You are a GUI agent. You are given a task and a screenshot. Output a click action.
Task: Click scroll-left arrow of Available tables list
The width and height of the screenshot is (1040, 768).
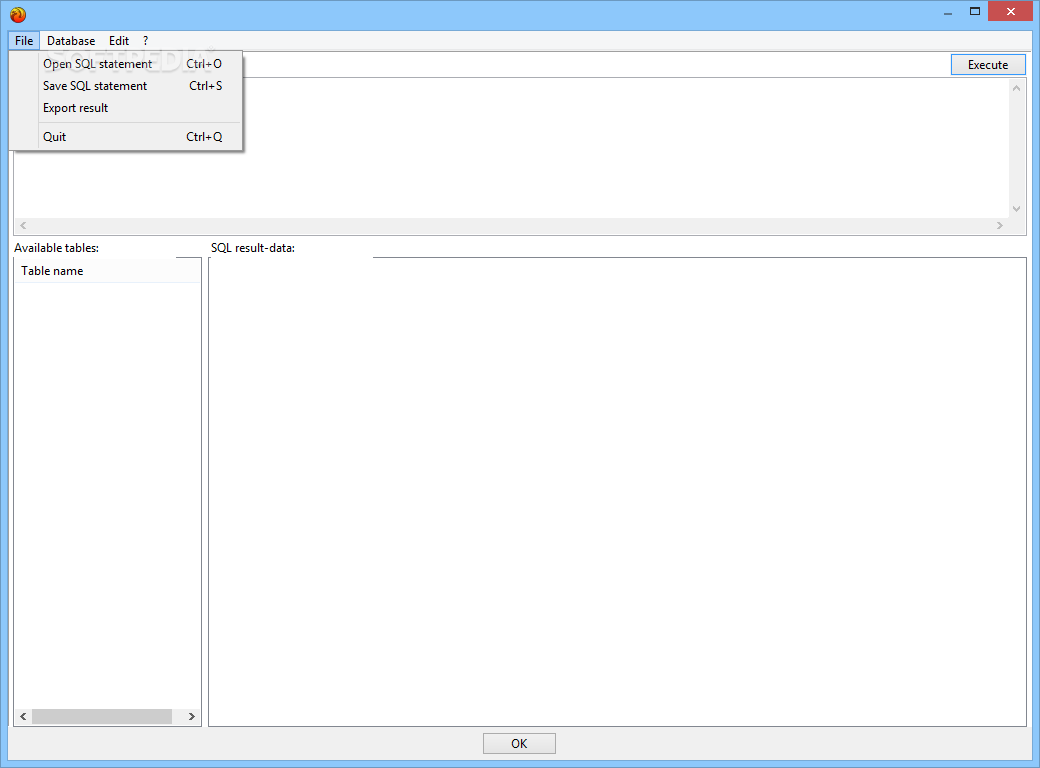(x=23, y=716)
